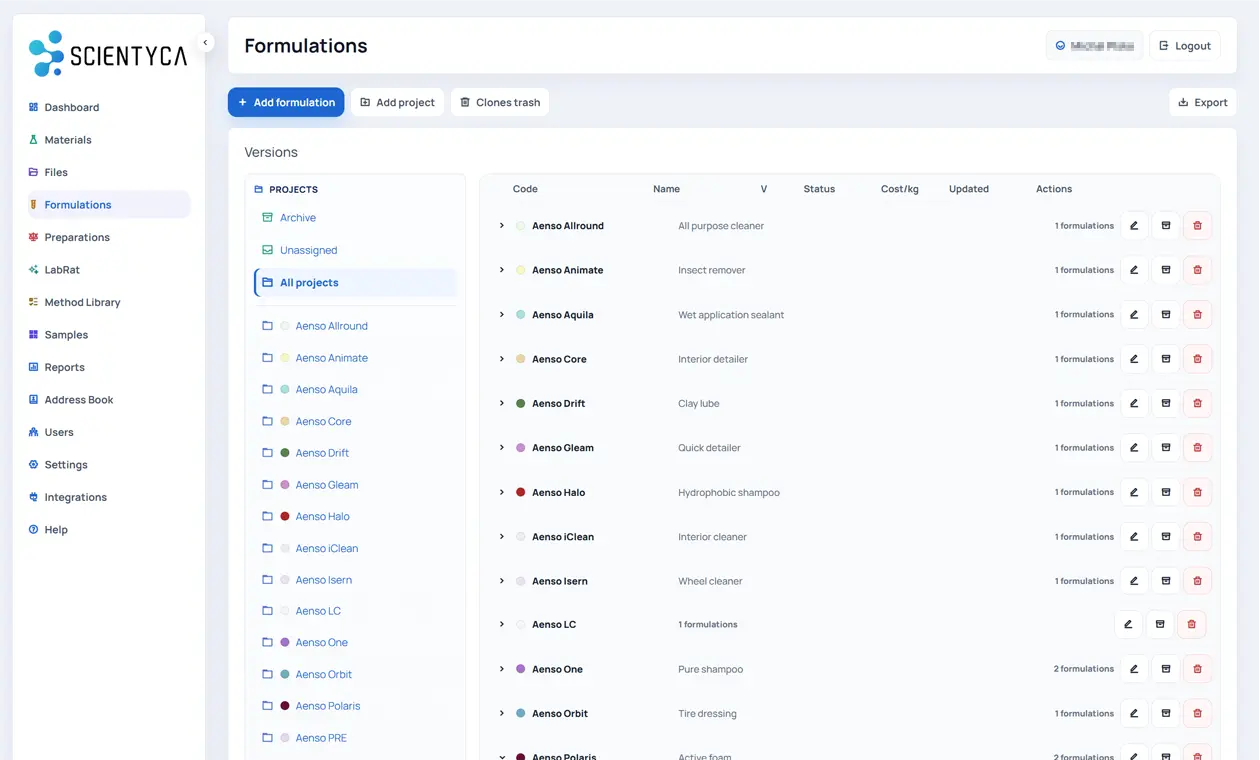Archive the Aenso Core project
The image size is (1260, 760).
(1166, 359)
